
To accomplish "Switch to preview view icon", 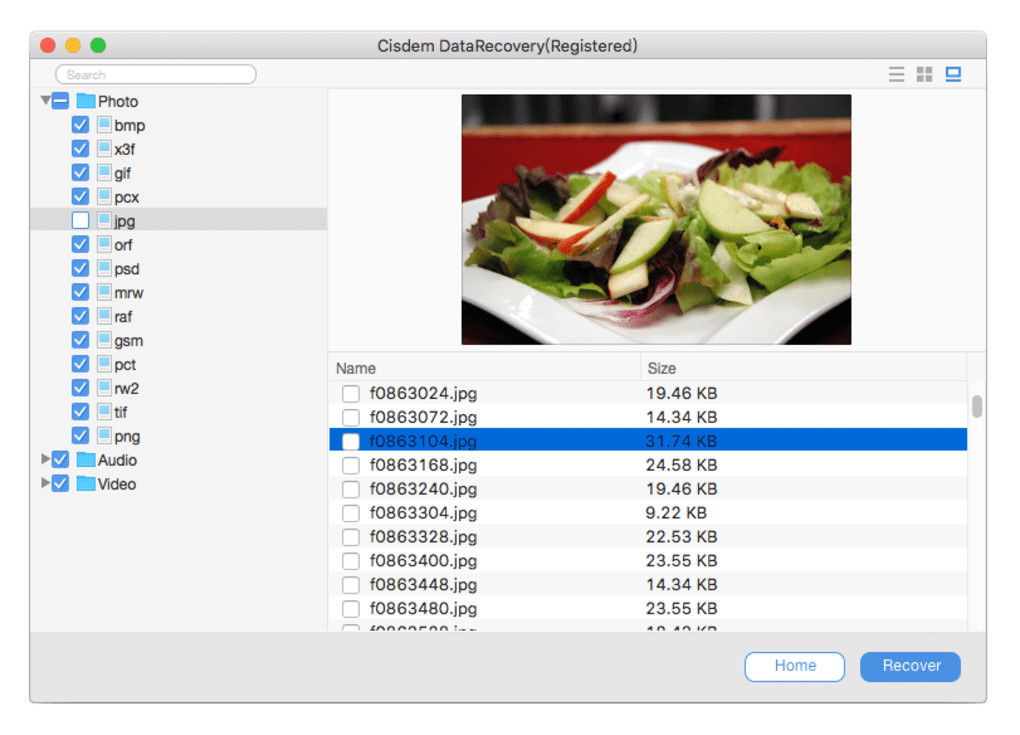I will pyautogui.click(x=953, y=74).
